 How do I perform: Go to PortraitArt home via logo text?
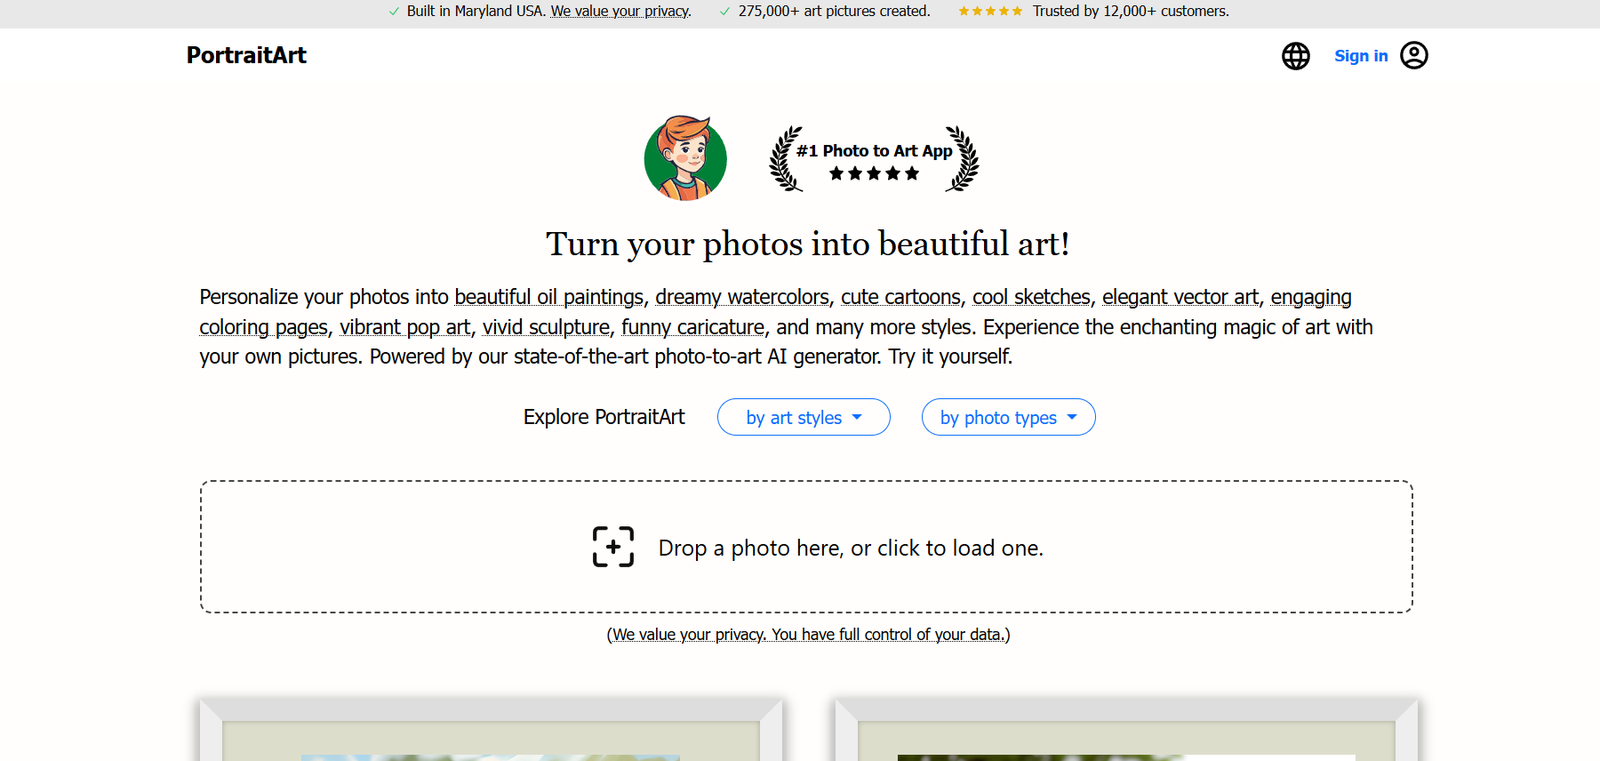[246, 55]
